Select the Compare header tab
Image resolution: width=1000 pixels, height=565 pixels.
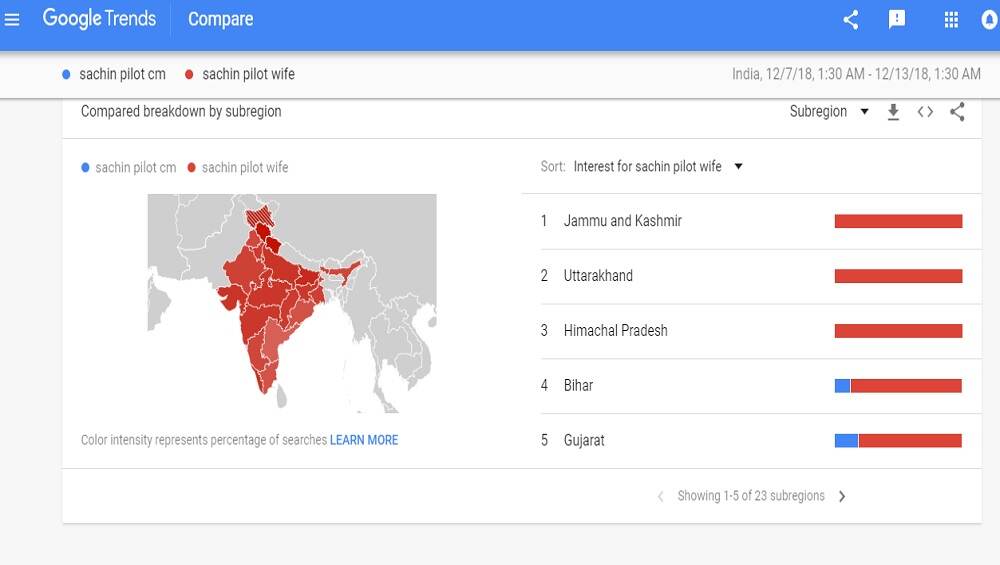point(221,19)
